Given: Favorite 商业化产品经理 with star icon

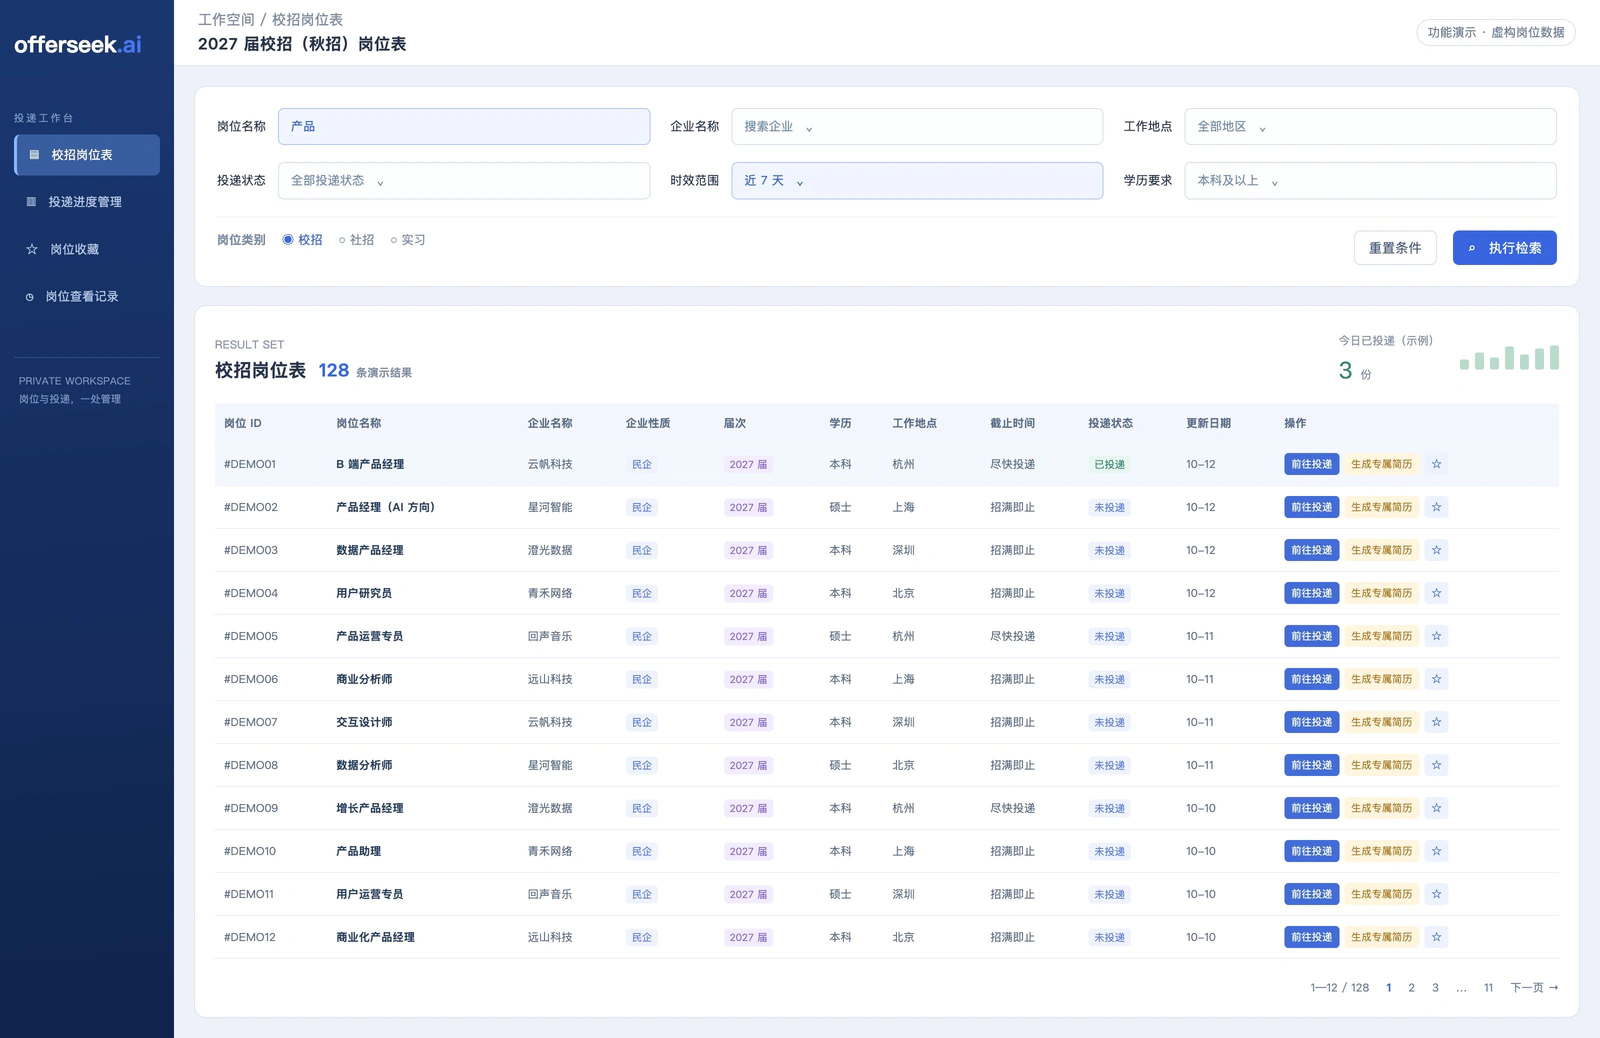Looking at the screenshot, I should tap(1436, 937).
